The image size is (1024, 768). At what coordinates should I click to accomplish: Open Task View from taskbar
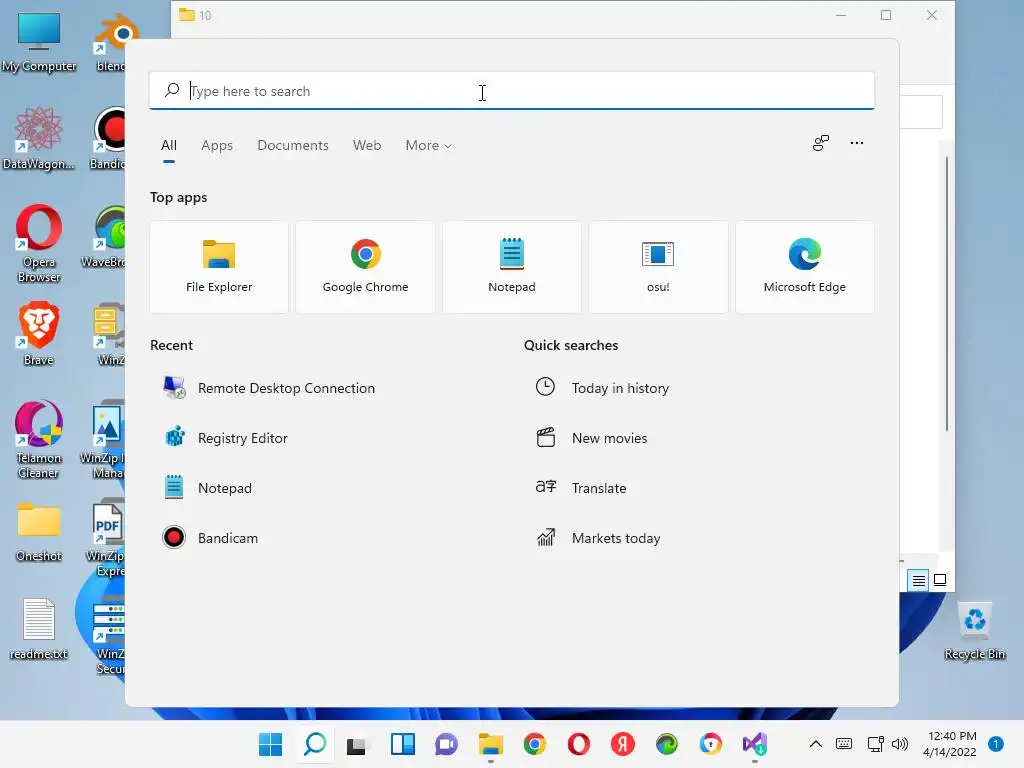click(357, 744)
